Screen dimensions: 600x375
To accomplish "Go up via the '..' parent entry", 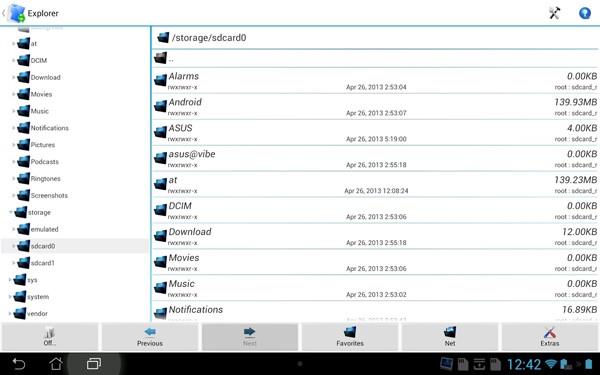I will [x=375, y=59].
